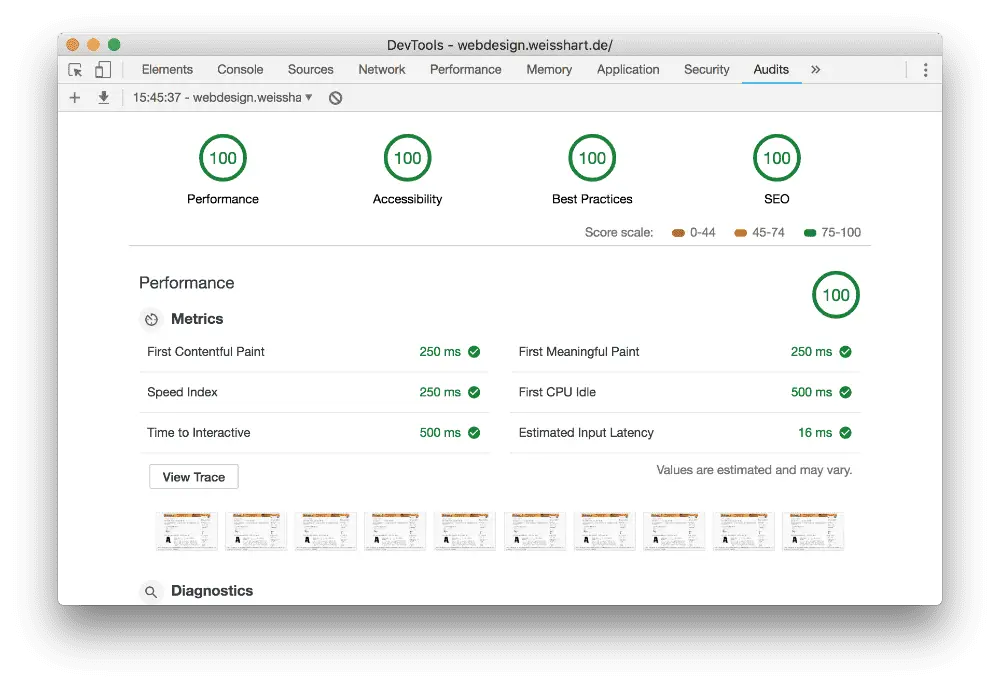This screenshot has width=1000, height=688.
Task: Start a new audit with plus icon
Action: (x=75, y=98)
